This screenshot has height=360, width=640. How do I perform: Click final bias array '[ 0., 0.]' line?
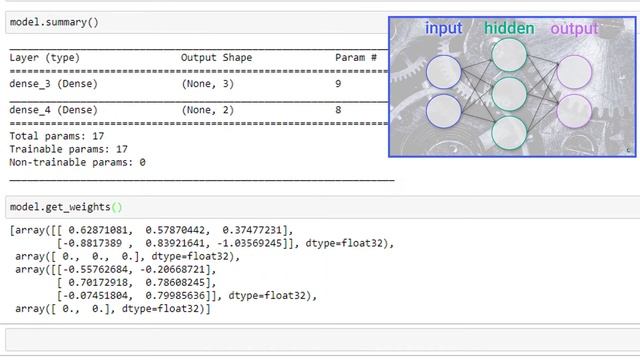pyautogui.click(x=113, y=309)
